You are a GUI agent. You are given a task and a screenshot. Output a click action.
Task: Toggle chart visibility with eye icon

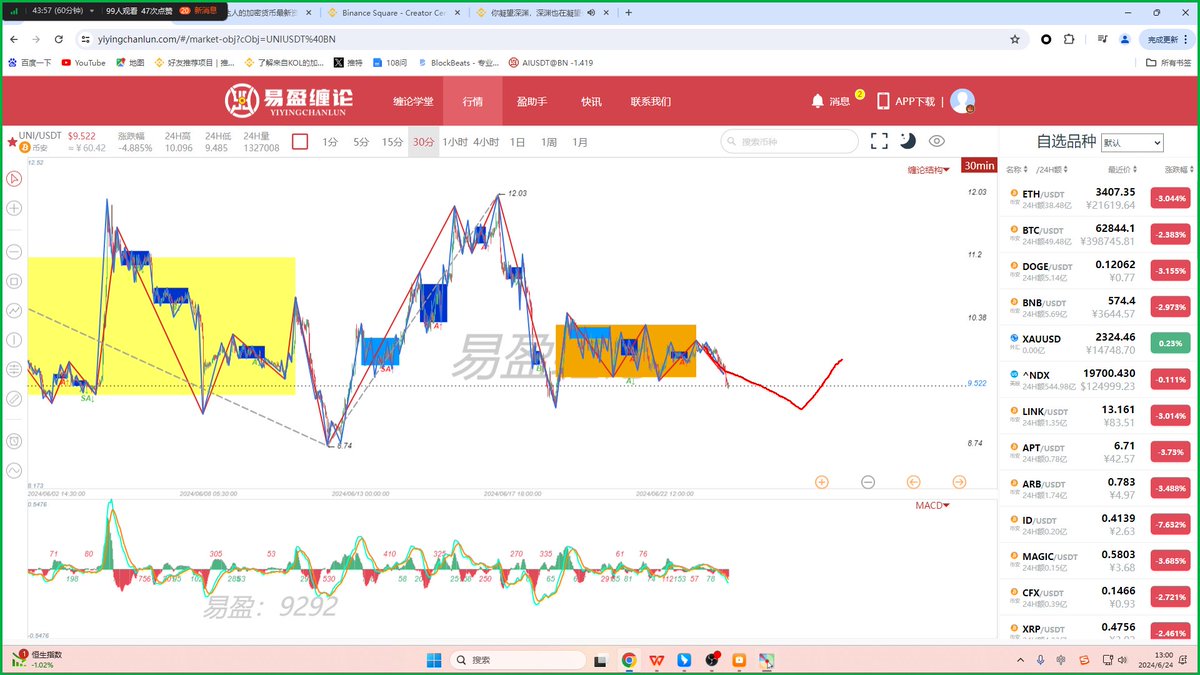point(936,141)
